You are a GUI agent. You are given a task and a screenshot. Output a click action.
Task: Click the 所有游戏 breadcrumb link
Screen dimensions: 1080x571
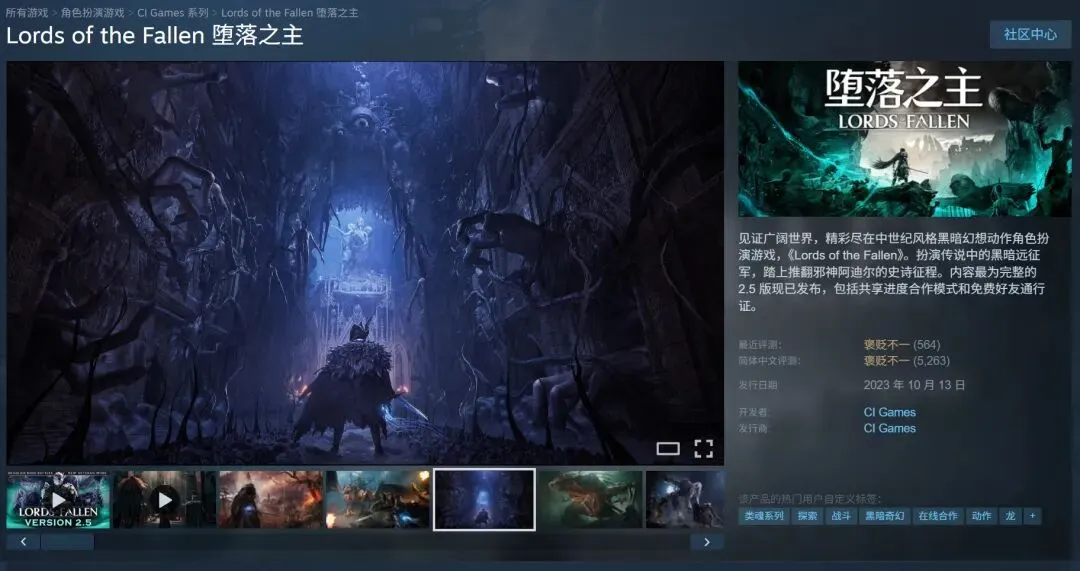click(27, 12)
